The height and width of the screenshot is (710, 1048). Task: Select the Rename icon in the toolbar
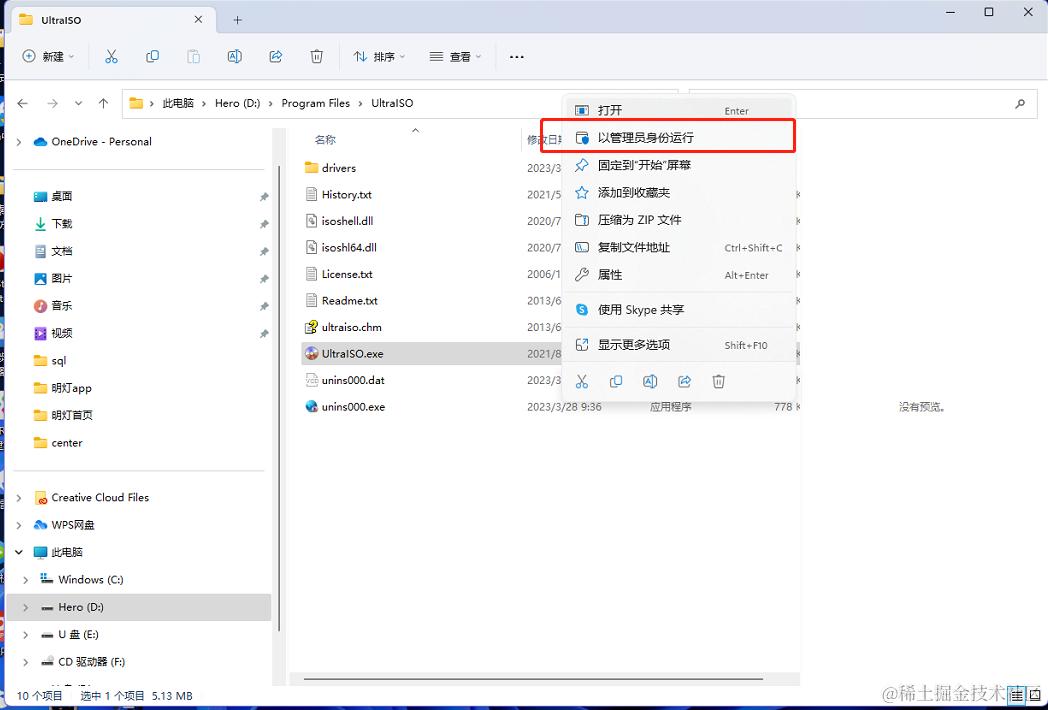point(234,57)
